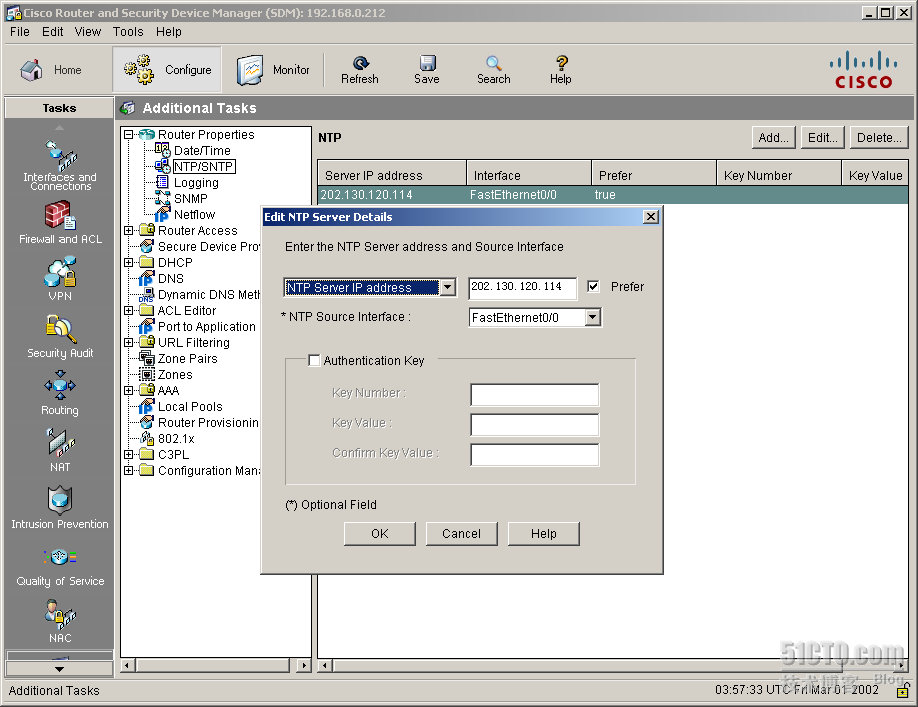Click the Confirm Key Value input field

click(x=535, y=455)
